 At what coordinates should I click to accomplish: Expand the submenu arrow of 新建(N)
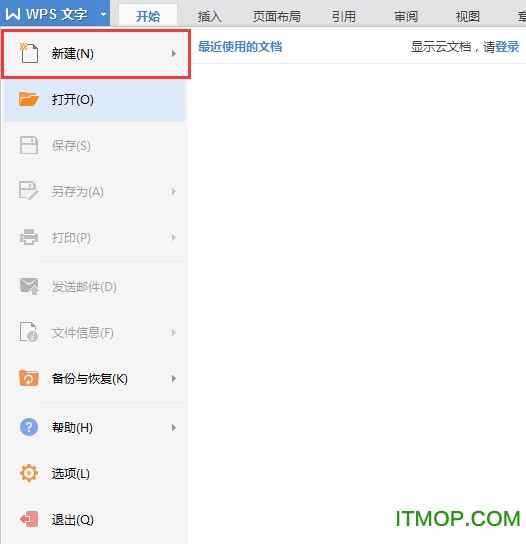(x=174, y=53)
